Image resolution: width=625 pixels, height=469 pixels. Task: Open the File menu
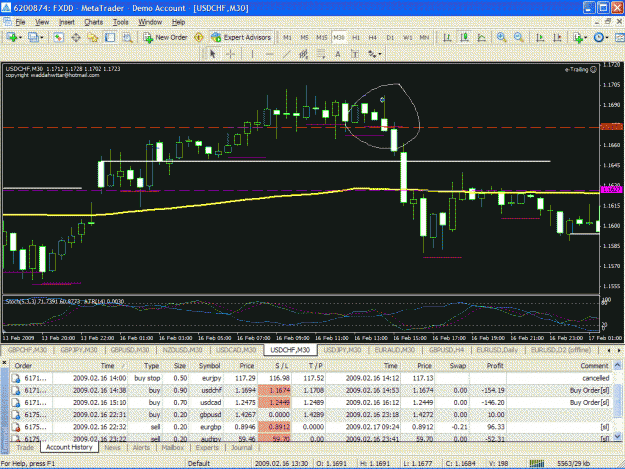click(x=20, y=22)
